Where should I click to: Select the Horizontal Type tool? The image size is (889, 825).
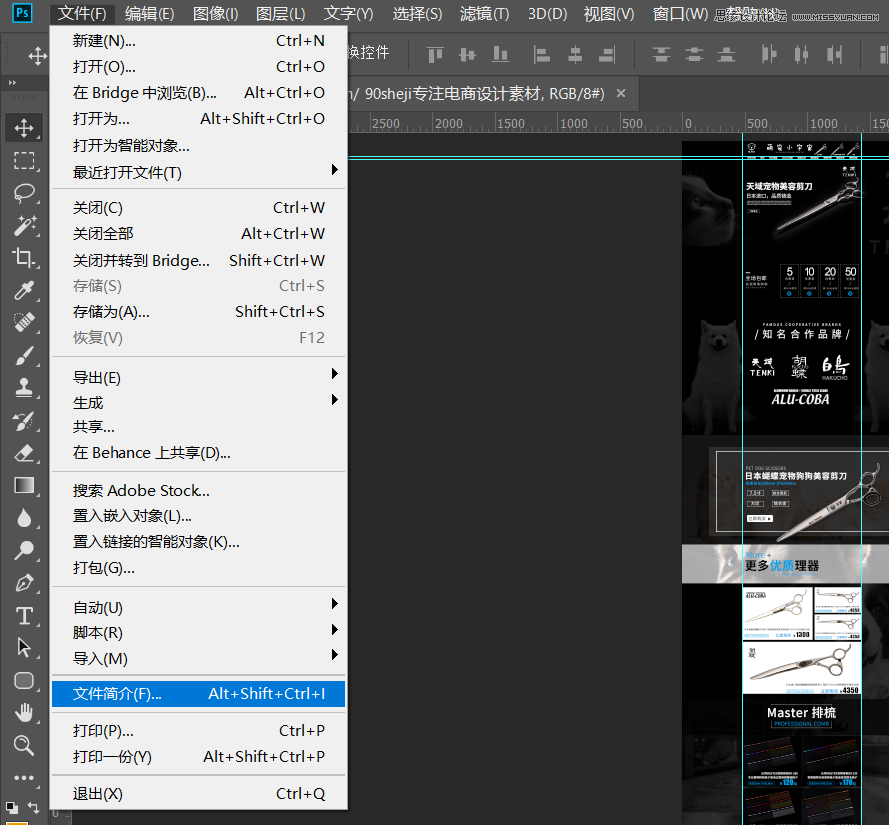click(x=24, y=615)
